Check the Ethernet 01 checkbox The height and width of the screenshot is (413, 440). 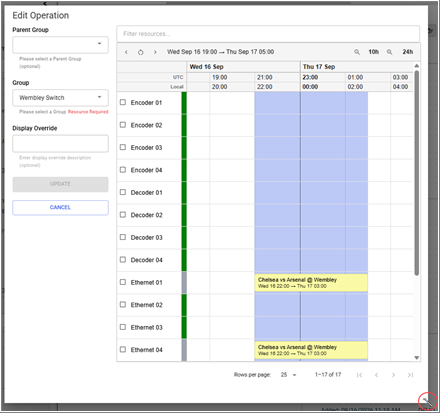pos(123,282)
